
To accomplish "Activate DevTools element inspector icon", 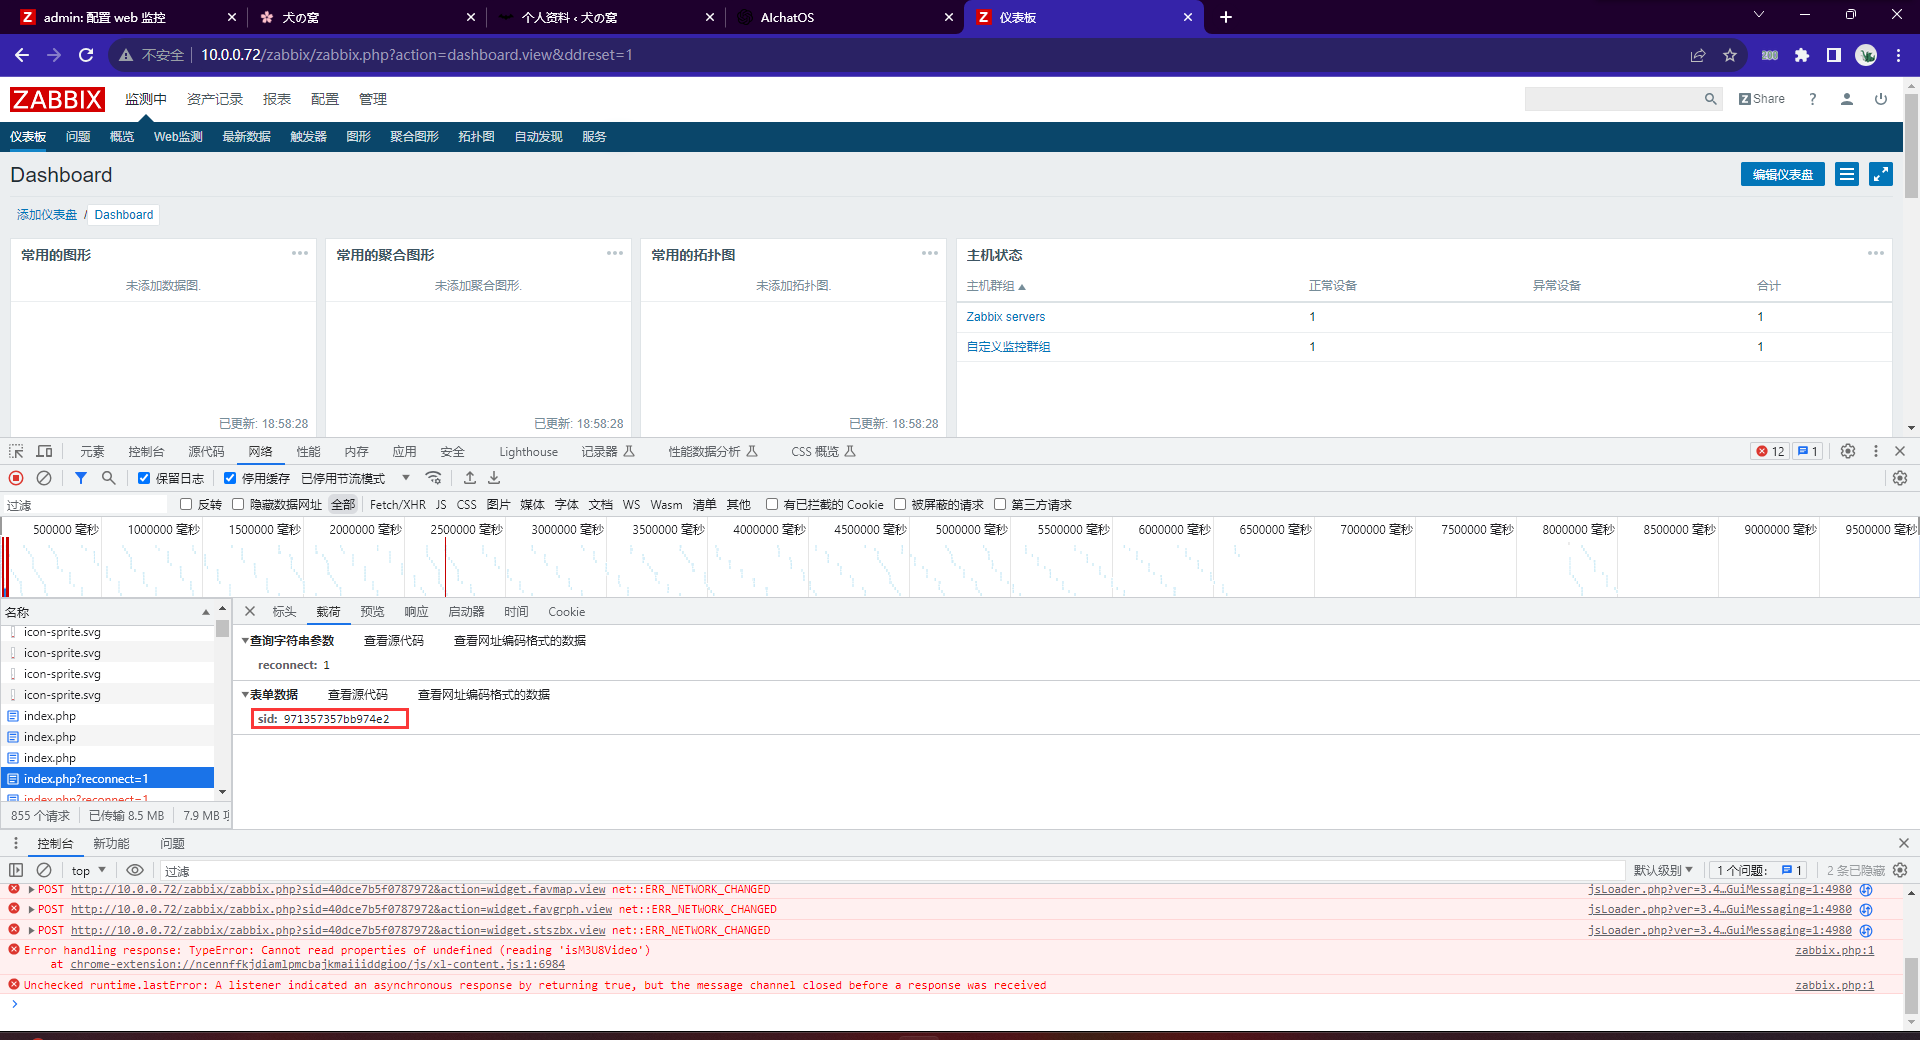I will [x=16, y=452].
